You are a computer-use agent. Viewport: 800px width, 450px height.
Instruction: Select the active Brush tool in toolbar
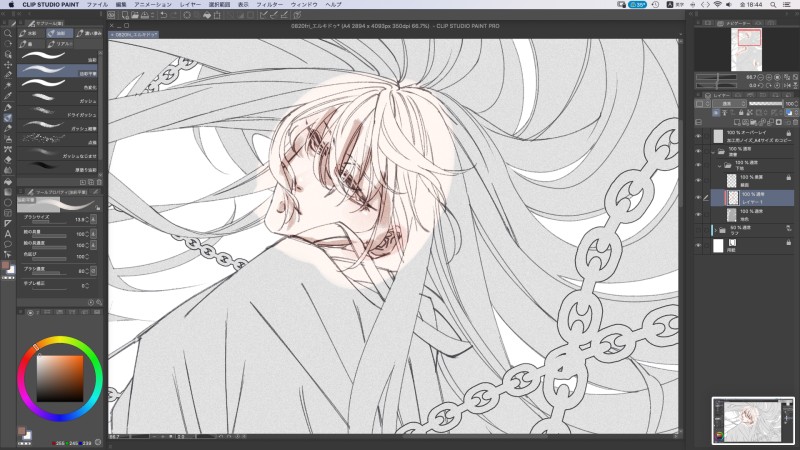[x=8, y=118]
